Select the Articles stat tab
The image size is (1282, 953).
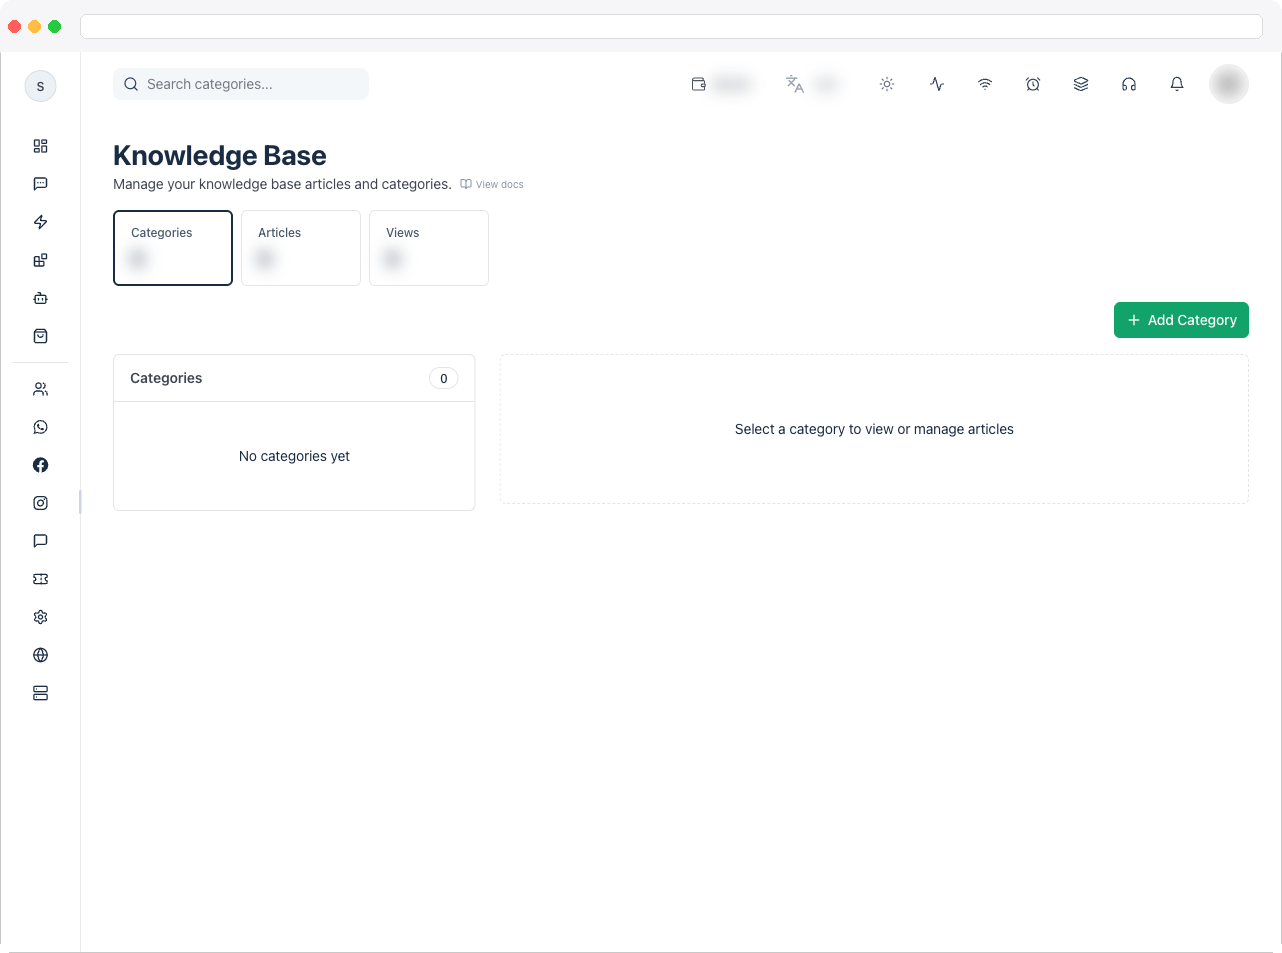point(301,248)
